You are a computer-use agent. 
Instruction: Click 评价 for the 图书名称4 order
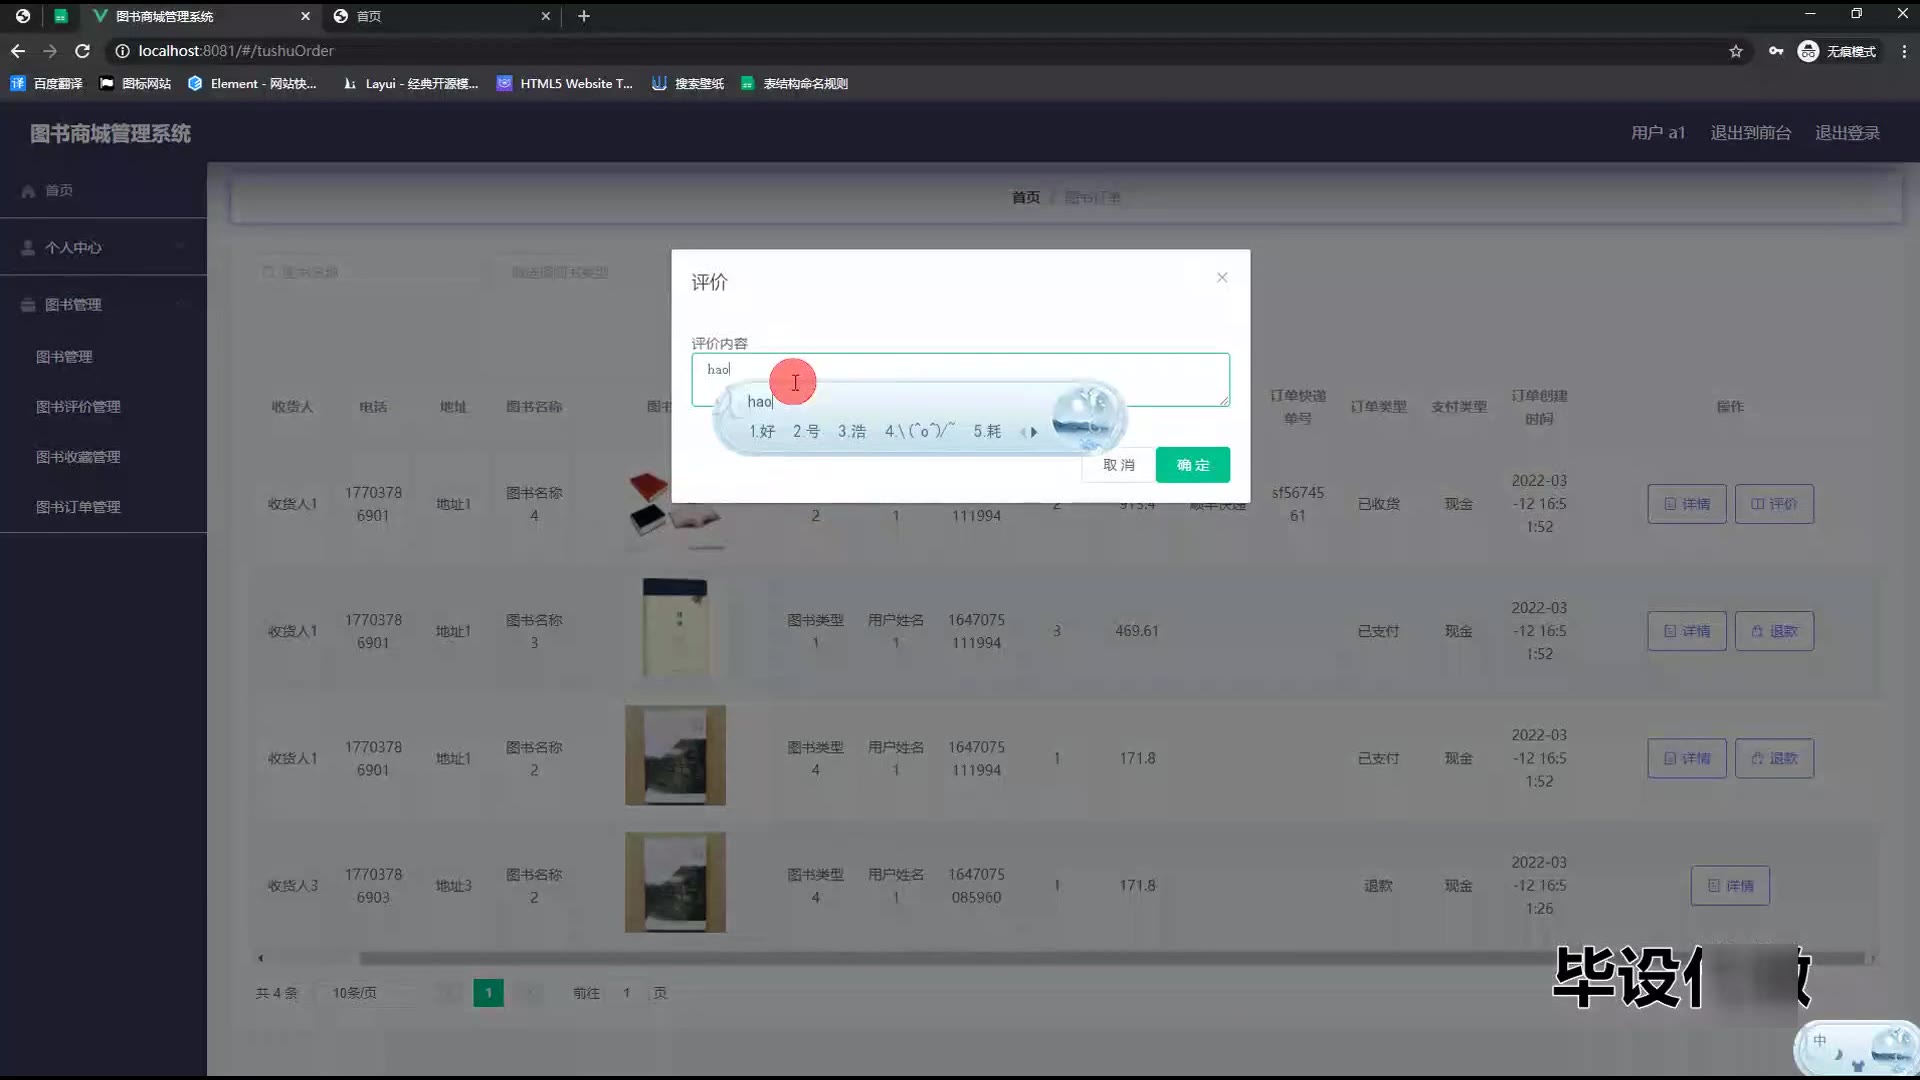(x=1774, y=504)
